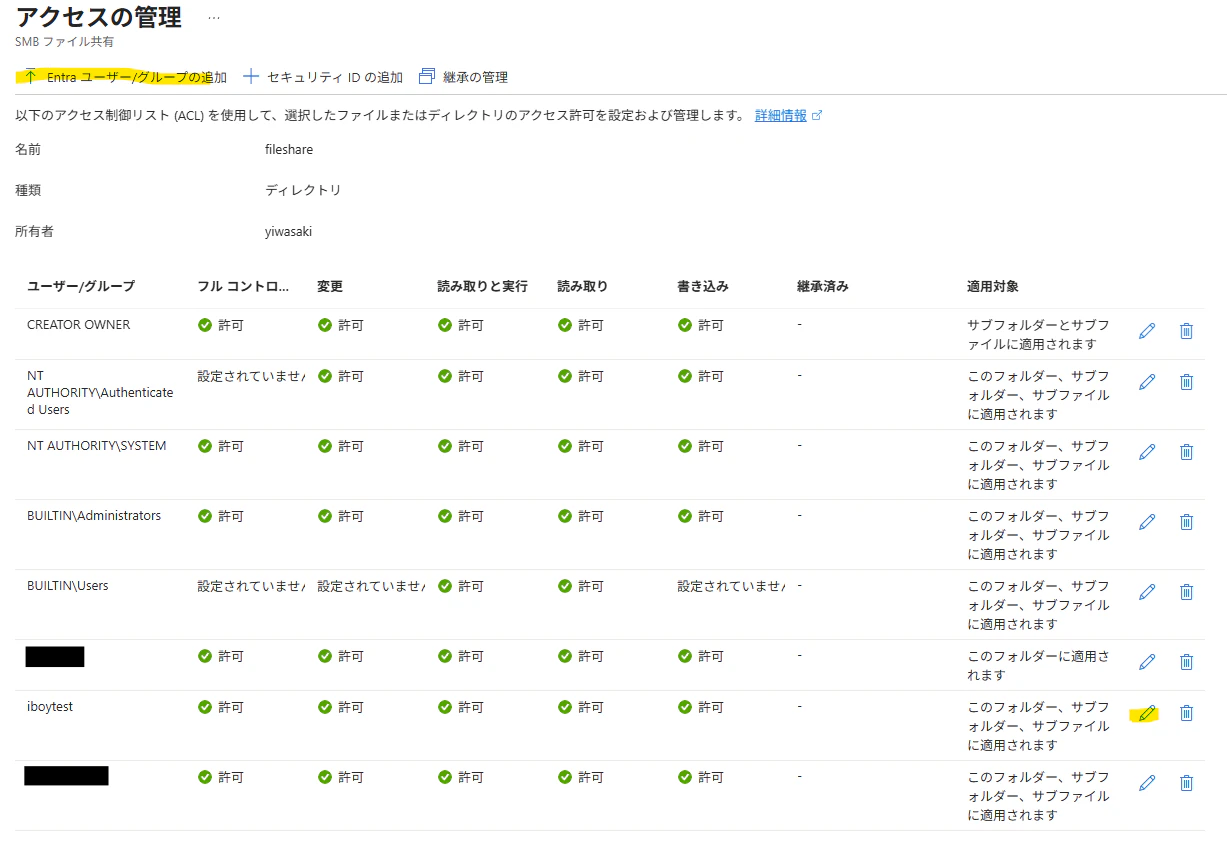Click the 継承済み column header
This screenshot has width=1227, height=845.
[823, 286]
